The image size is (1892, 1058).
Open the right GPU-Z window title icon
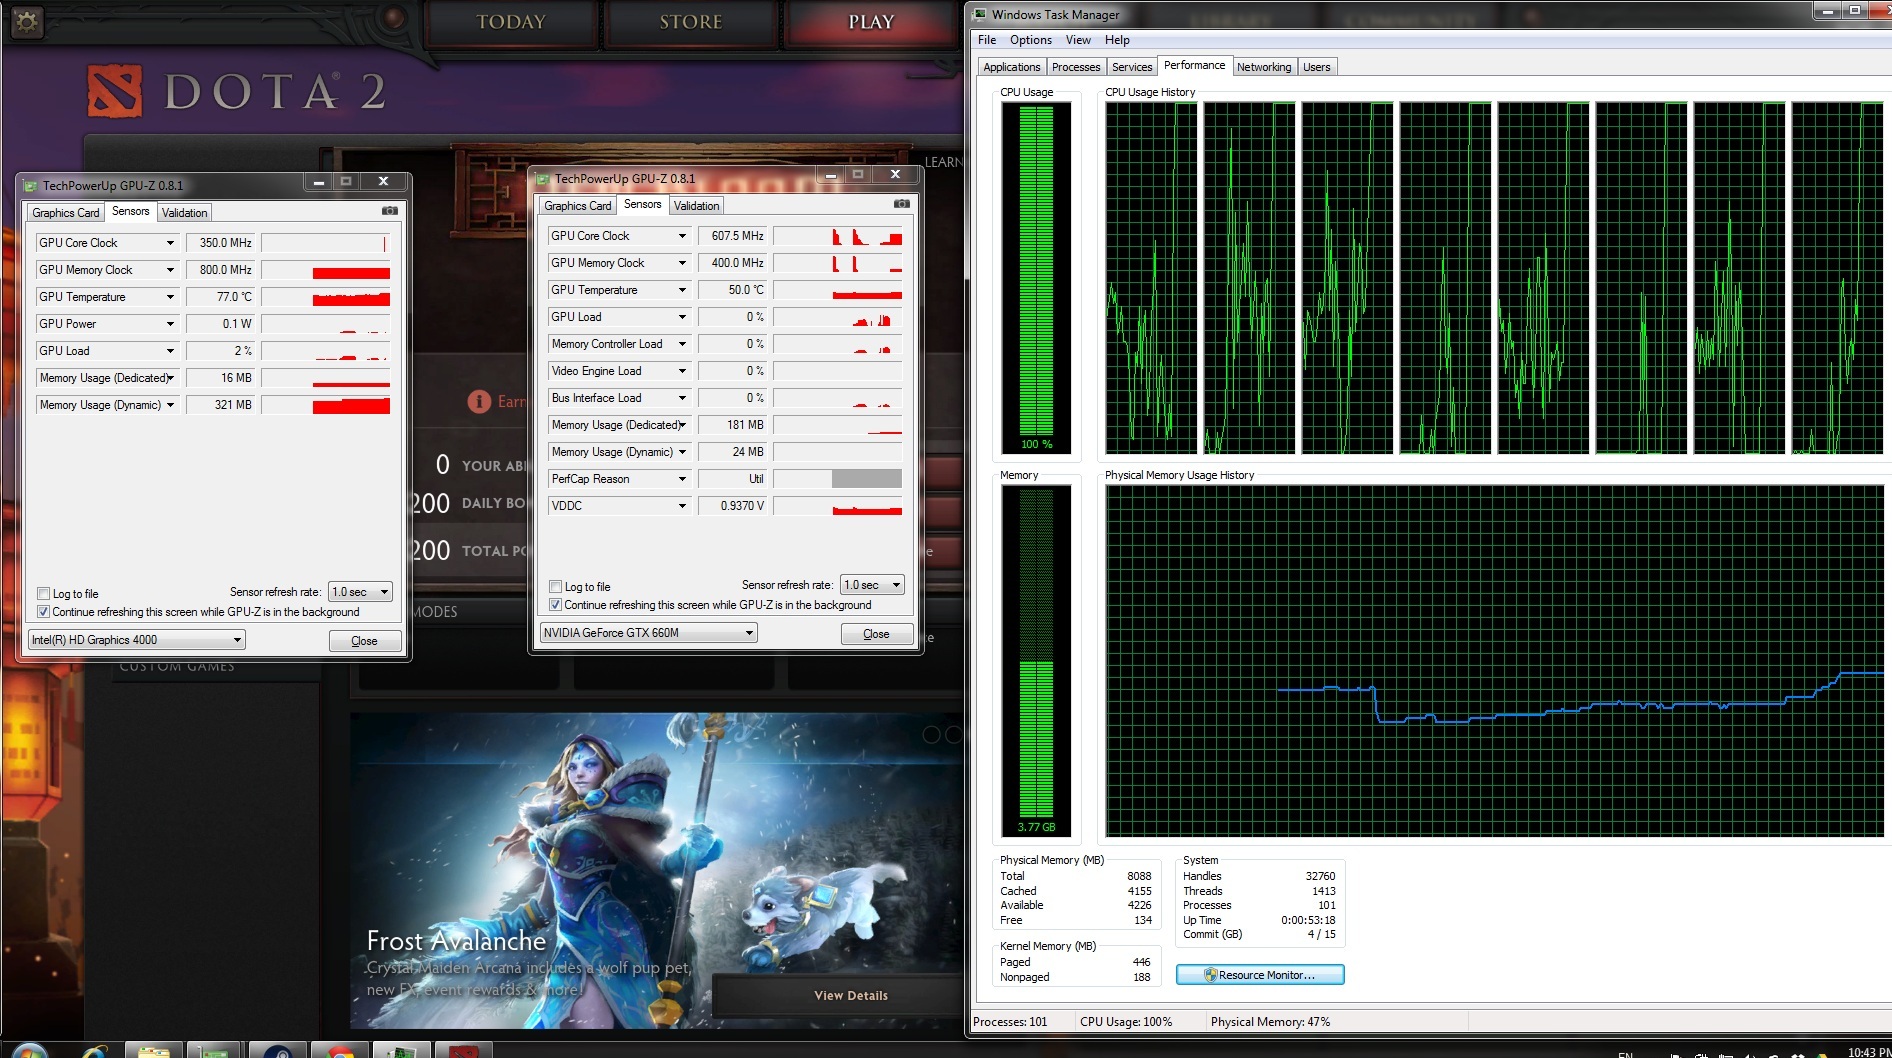pyautogui.click(x=543, y=178)
